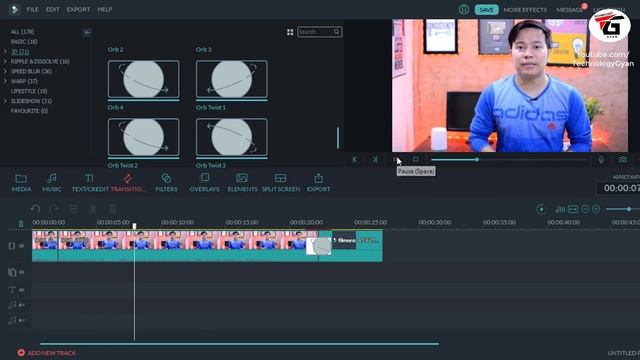Click the transitions Search field
Viewport: 640px width, 360px height.
pyautogui.click(x=320, y=32)
